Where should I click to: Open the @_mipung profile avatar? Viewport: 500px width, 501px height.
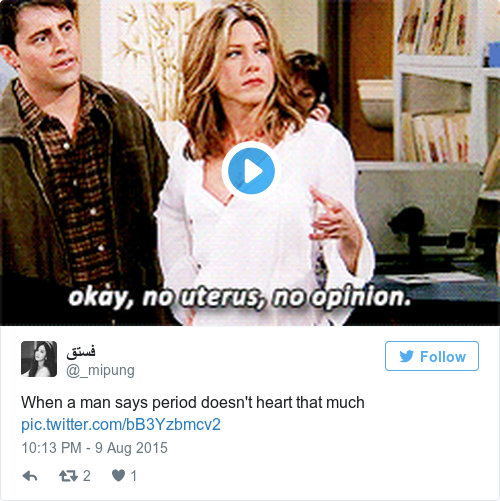pyautogui.click(x=39, y=359)
